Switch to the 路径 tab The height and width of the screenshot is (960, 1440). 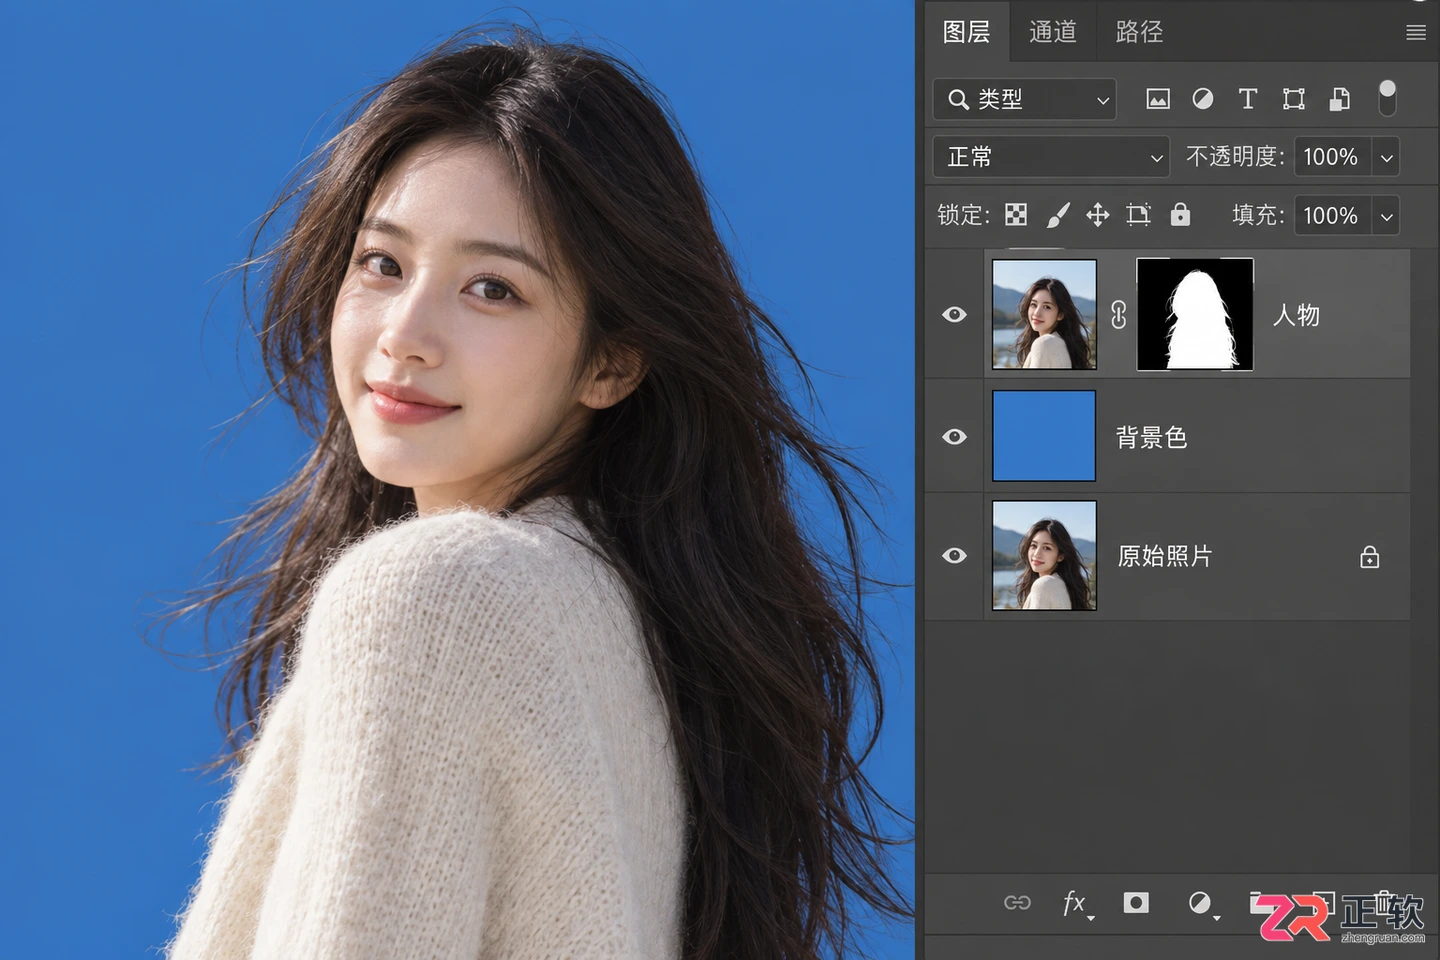pyautogui.click(x=1140, y=32)
